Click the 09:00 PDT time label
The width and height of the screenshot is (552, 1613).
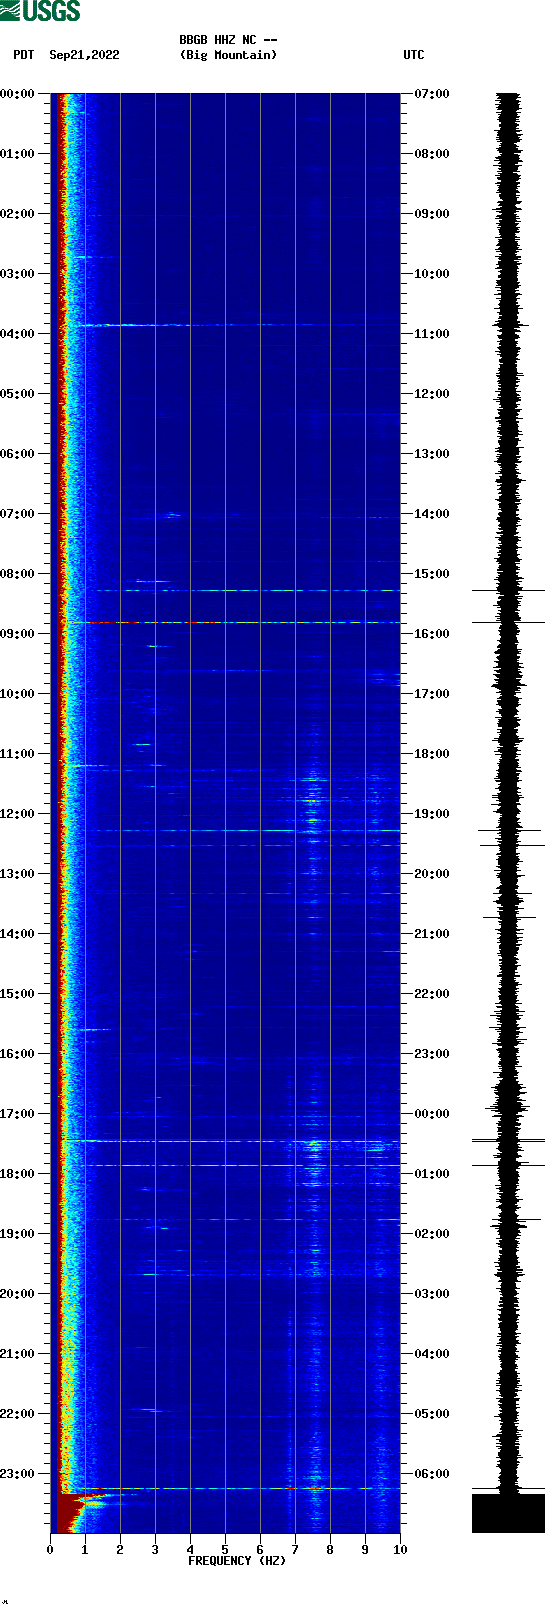(x=17, y=634)
